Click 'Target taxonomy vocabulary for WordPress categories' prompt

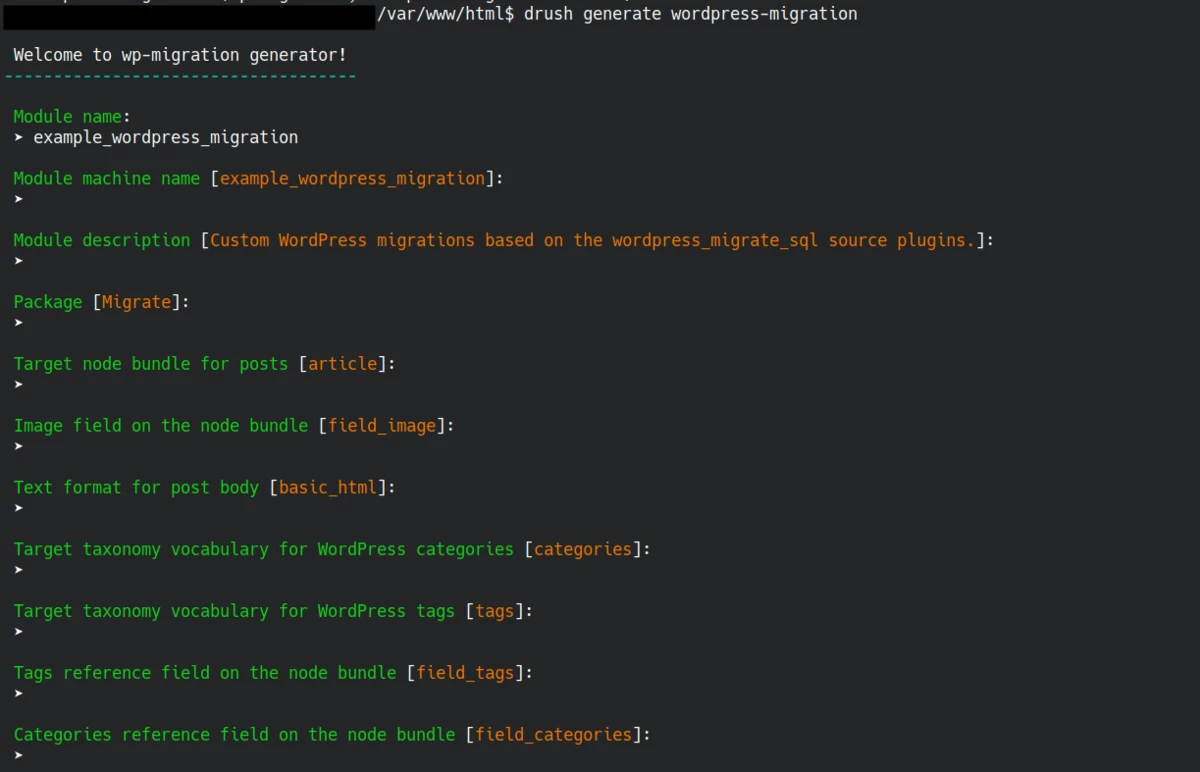(264, 549)
